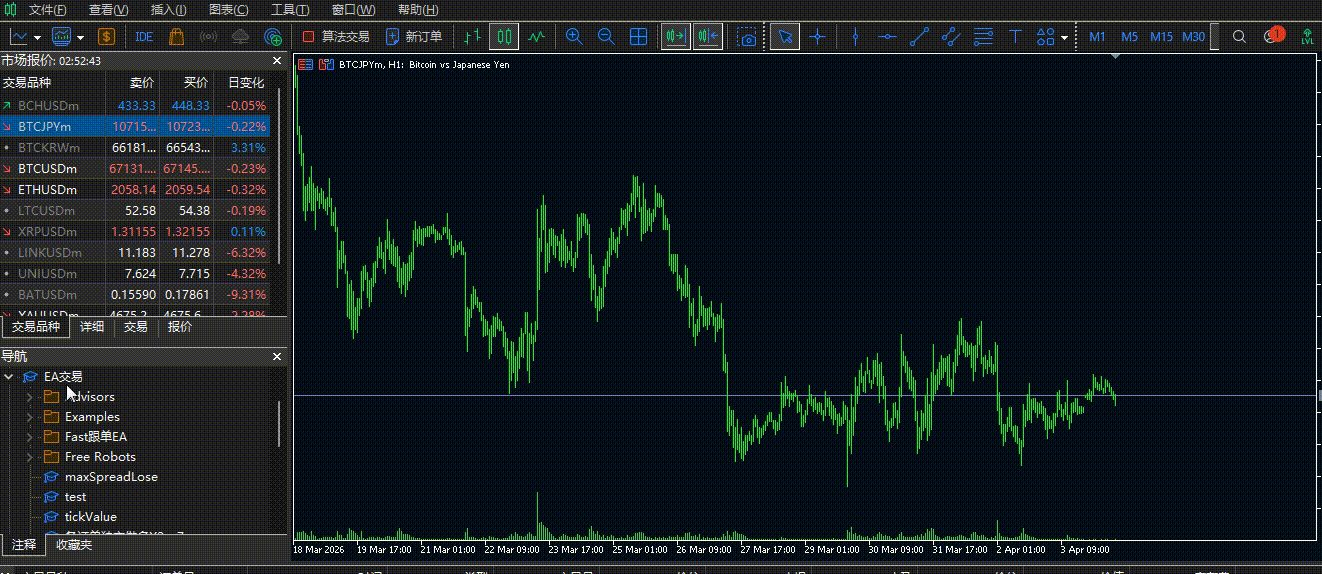Viewport: 1322px width, 574px height.
Task: Expand the Examples folder
Action: coord(29,417)
